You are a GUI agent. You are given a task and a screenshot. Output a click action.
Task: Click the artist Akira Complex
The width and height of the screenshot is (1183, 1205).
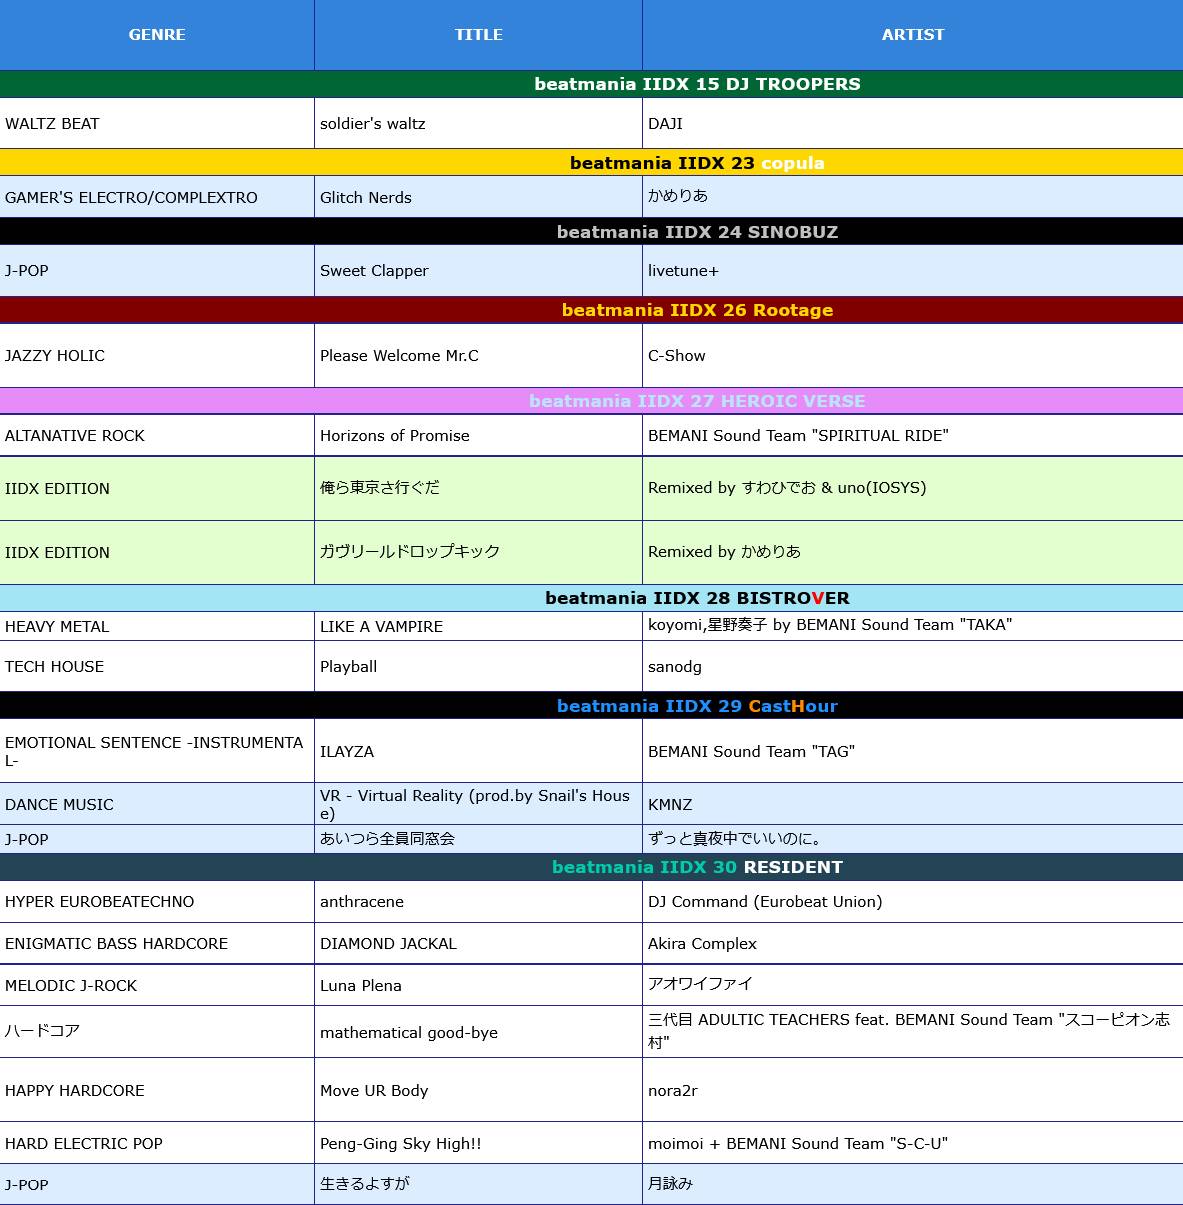[x=702, y=944]
